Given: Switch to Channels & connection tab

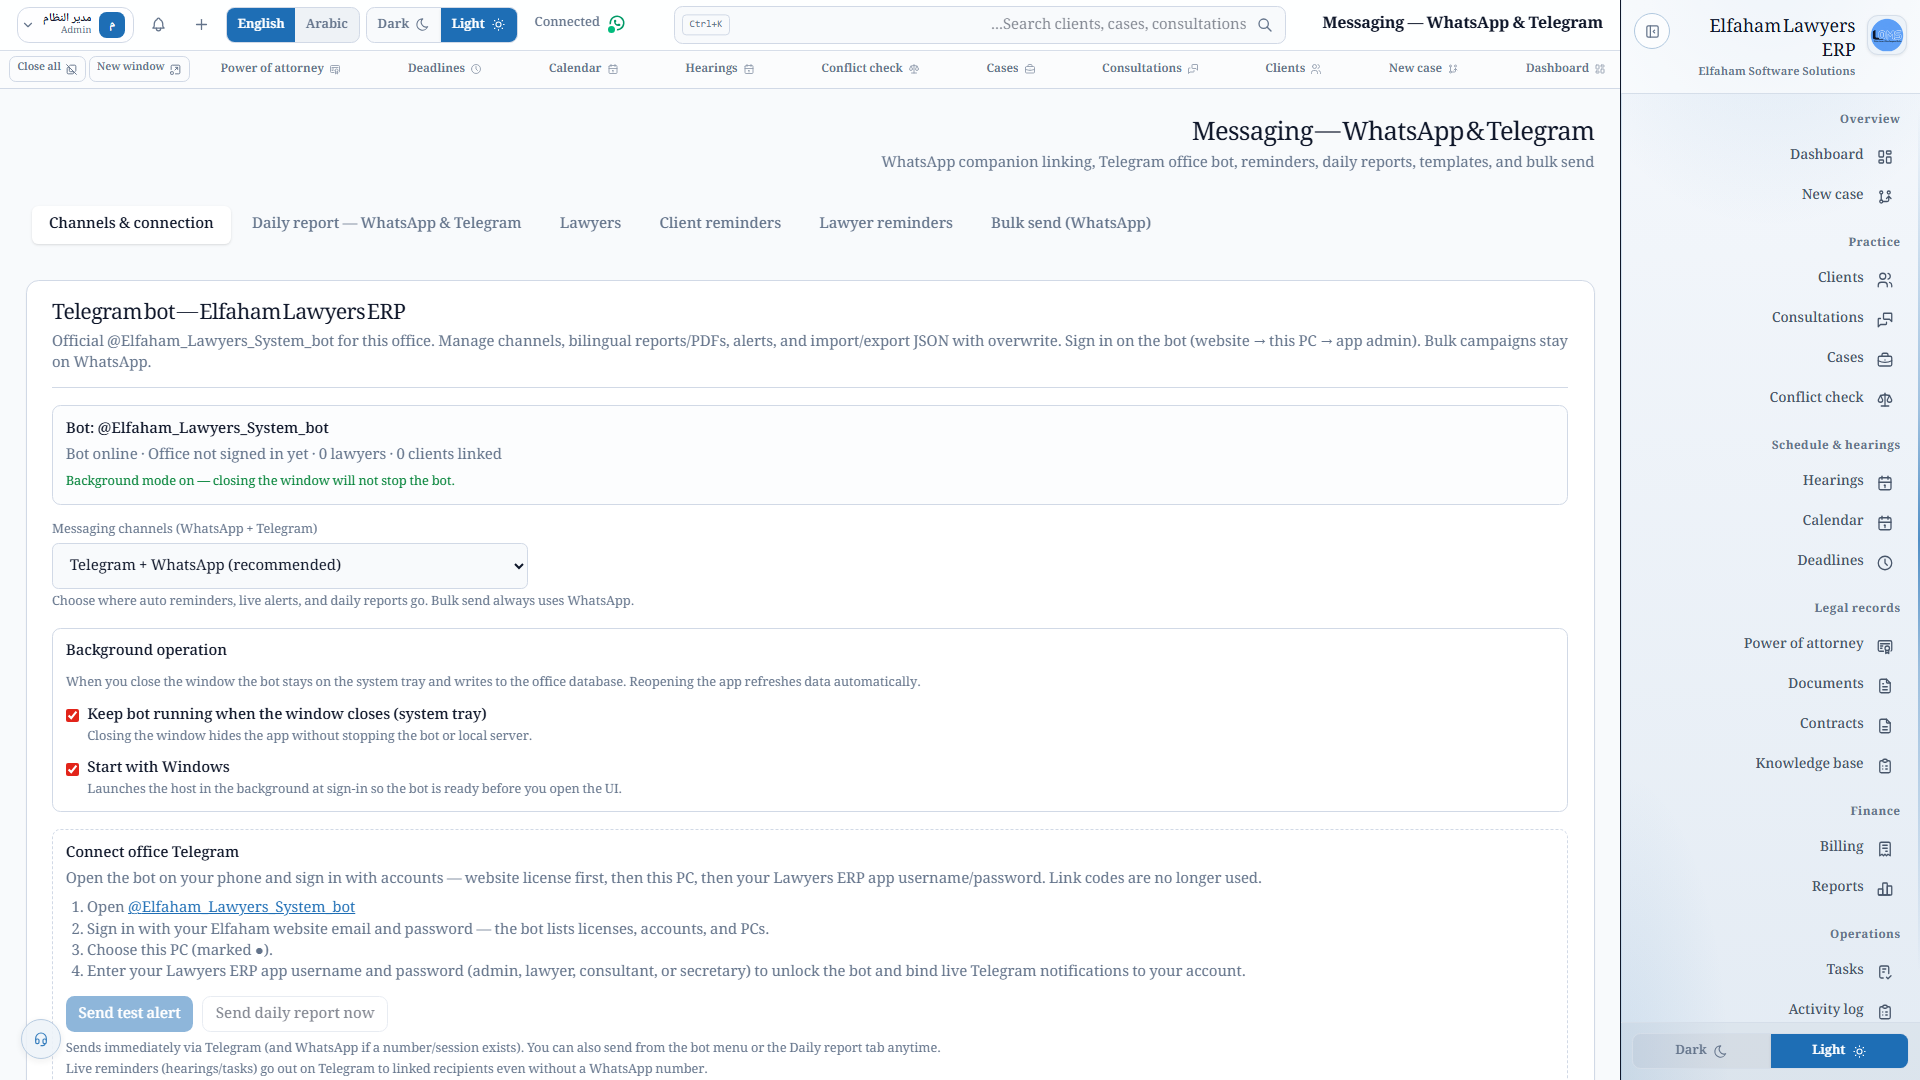Looking at the screenshot, I should coord(131,223).
